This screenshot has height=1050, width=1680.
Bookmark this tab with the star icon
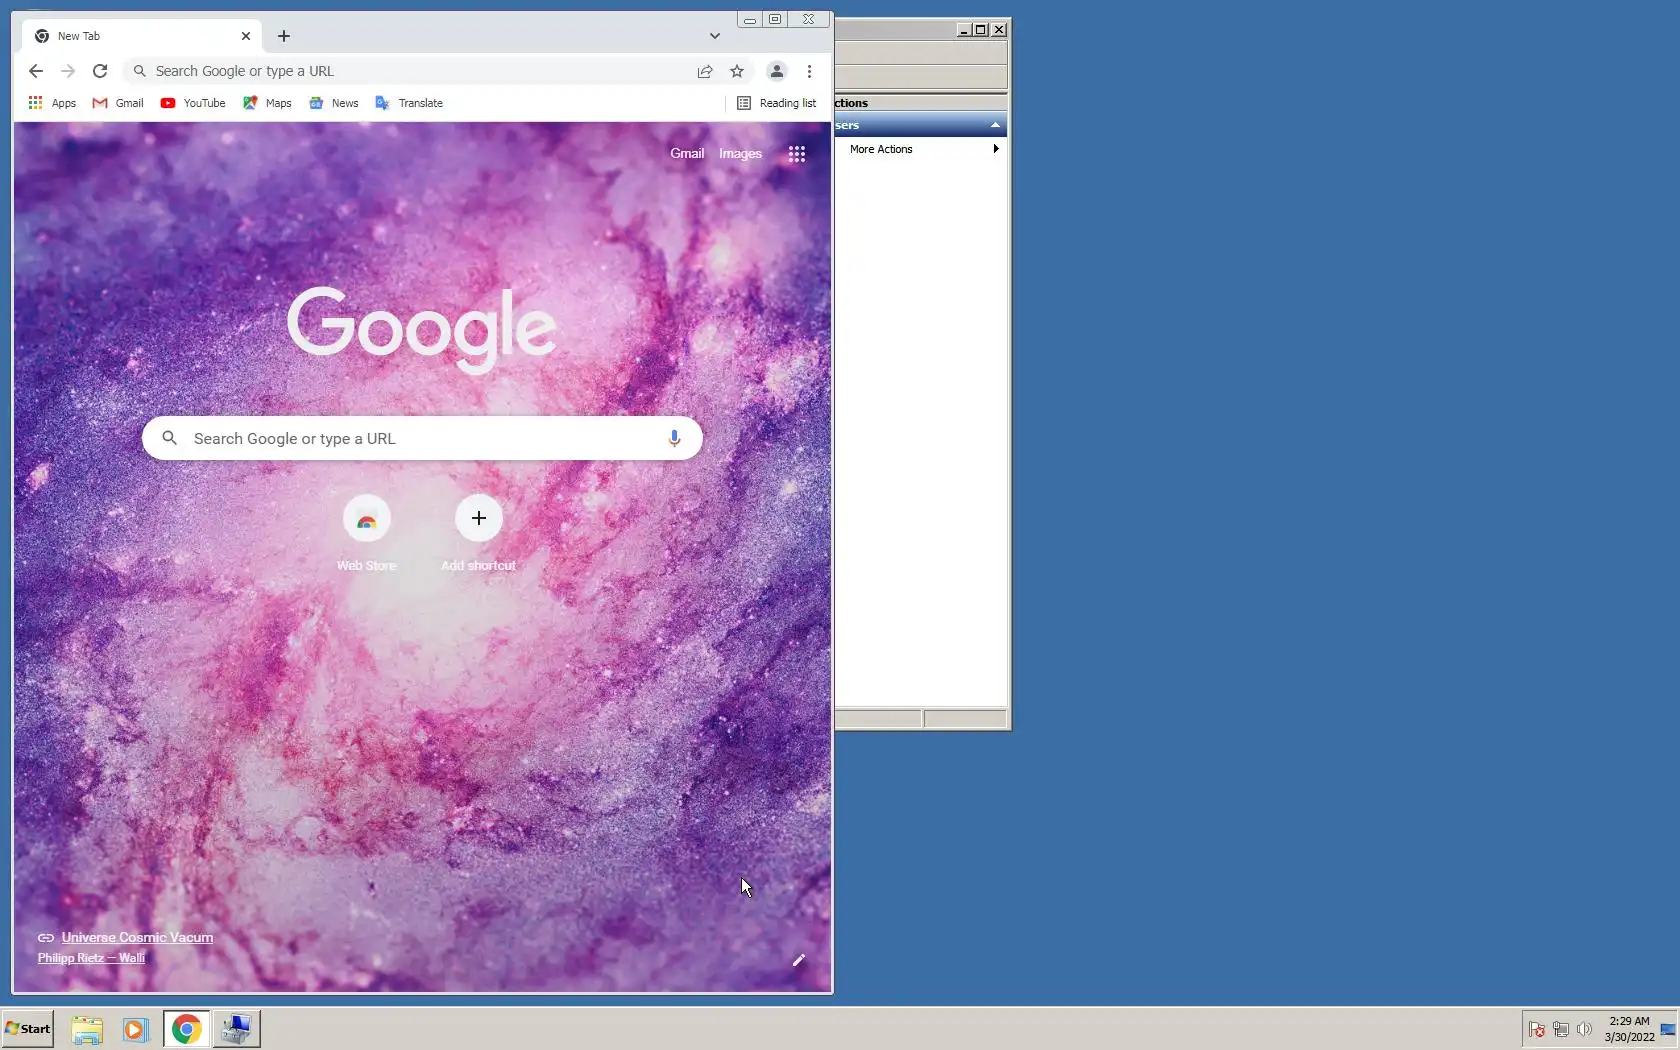737,71
